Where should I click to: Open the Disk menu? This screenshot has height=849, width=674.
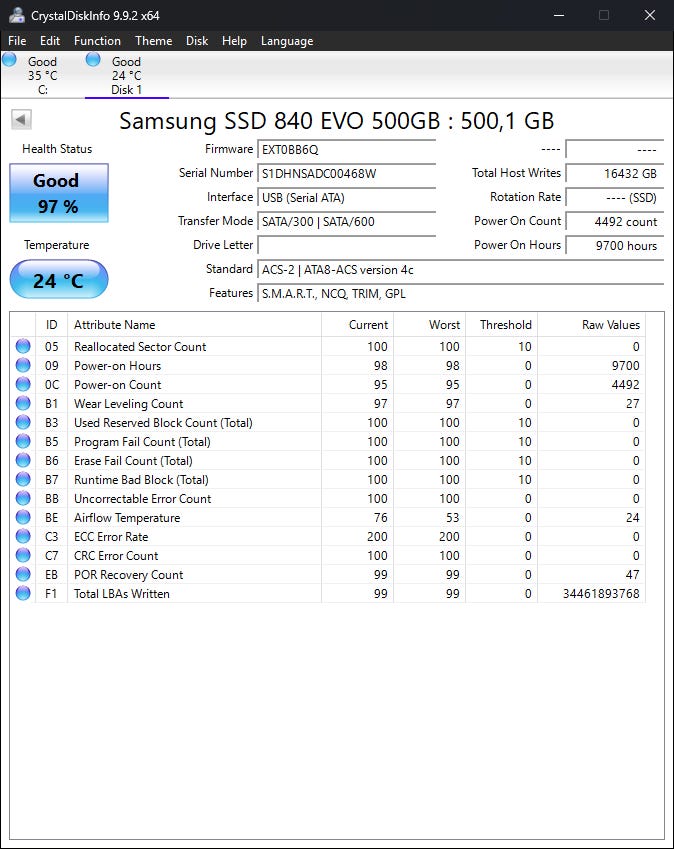click(x=197, y=41)
